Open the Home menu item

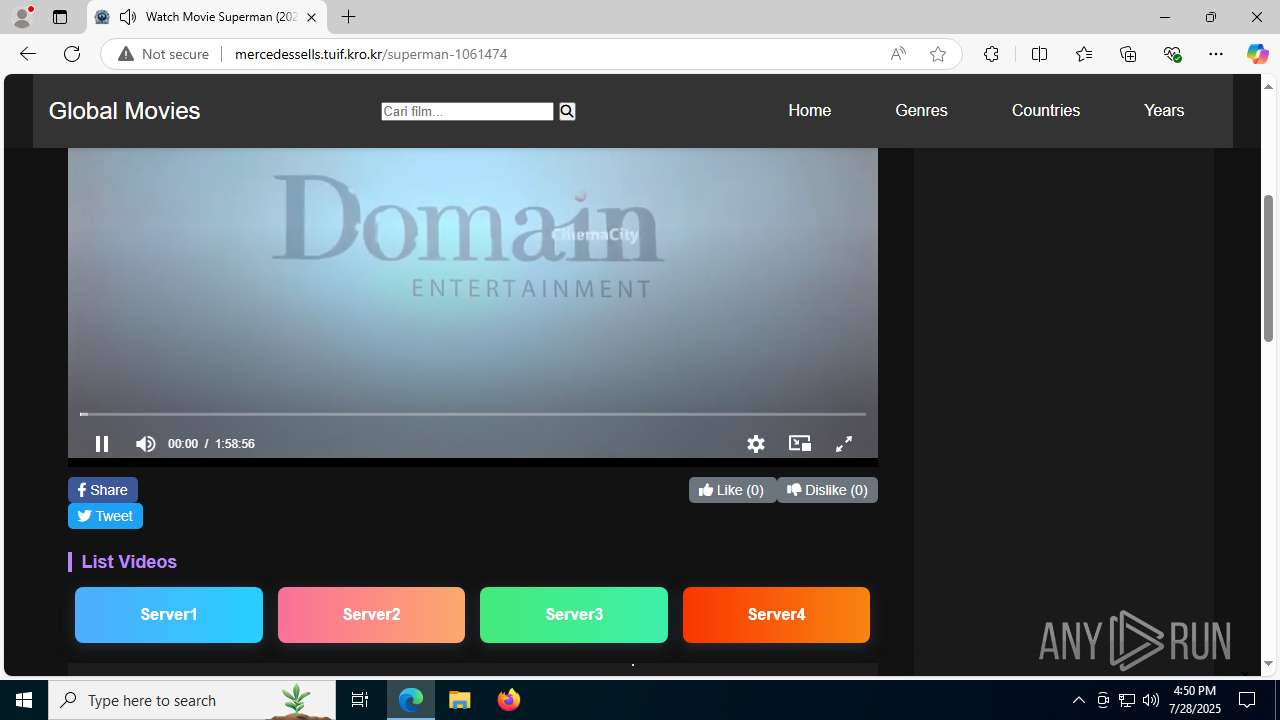pos(809,111)
